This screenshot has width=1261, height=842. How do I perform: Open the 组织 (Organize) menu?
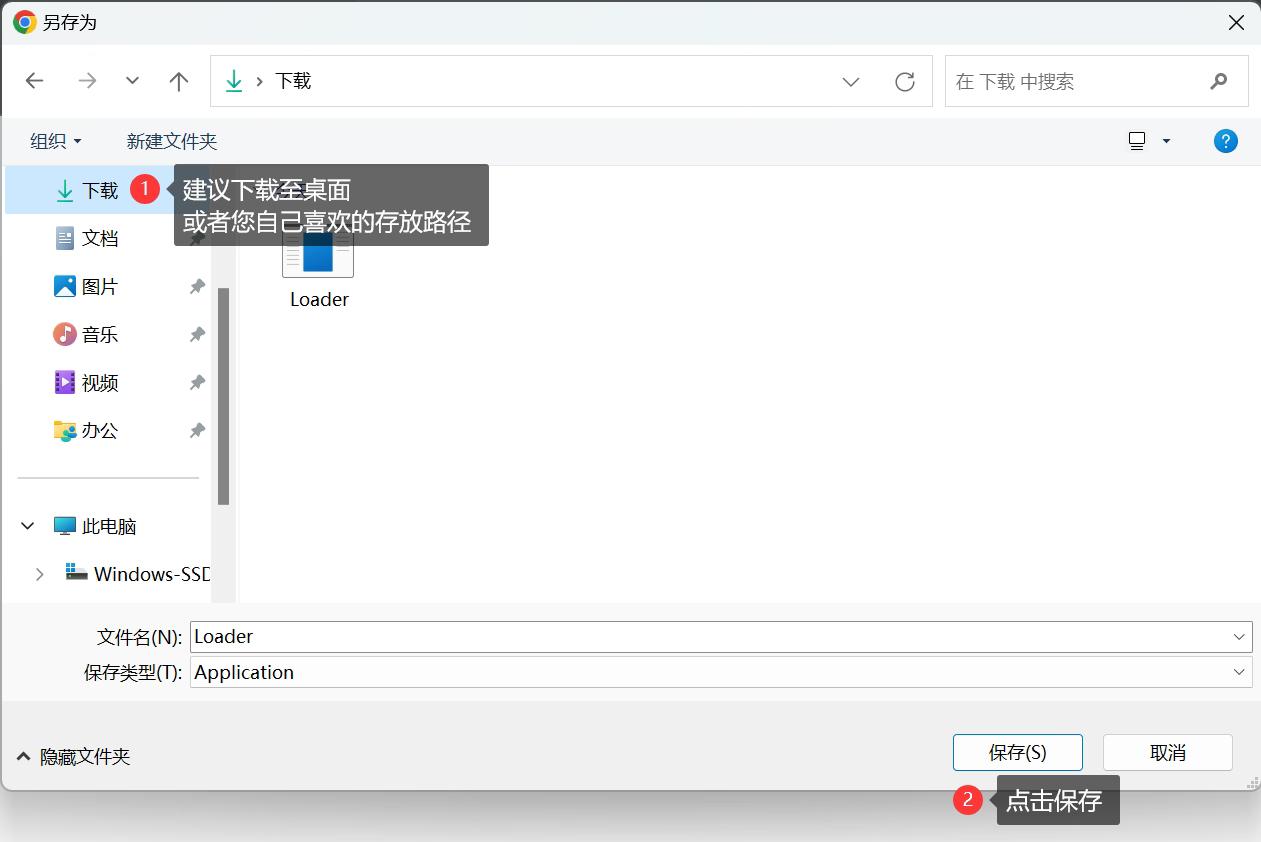[x=54, y=141]
